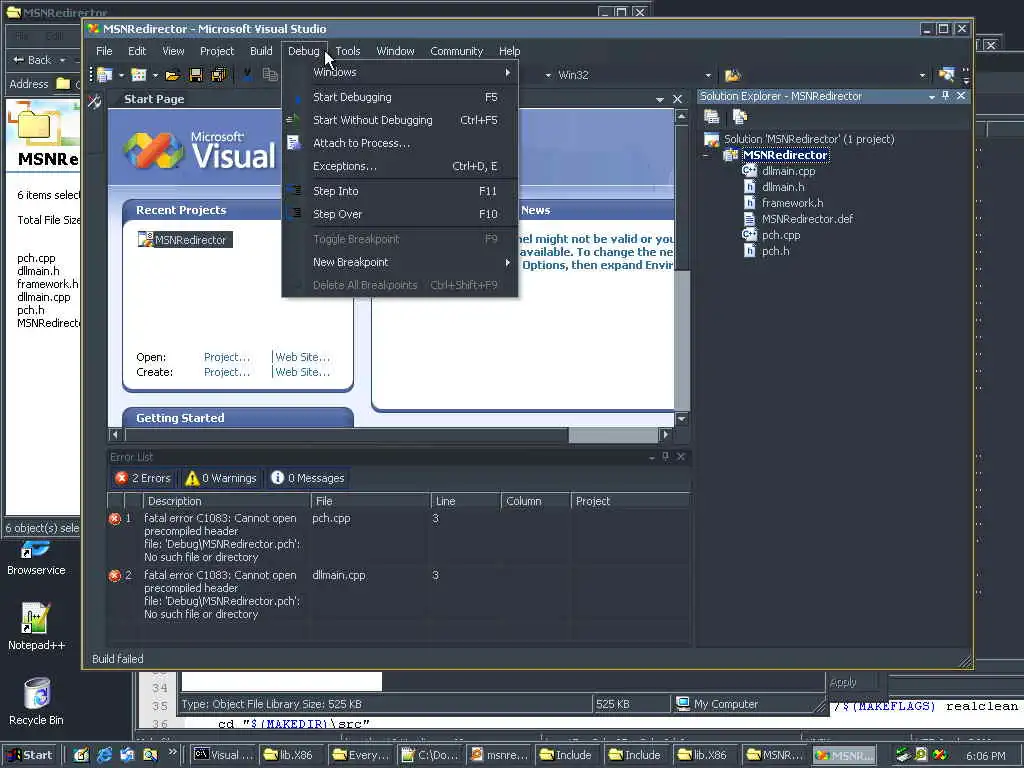
Task: Click the Description column header
Action: coord(227,501)
